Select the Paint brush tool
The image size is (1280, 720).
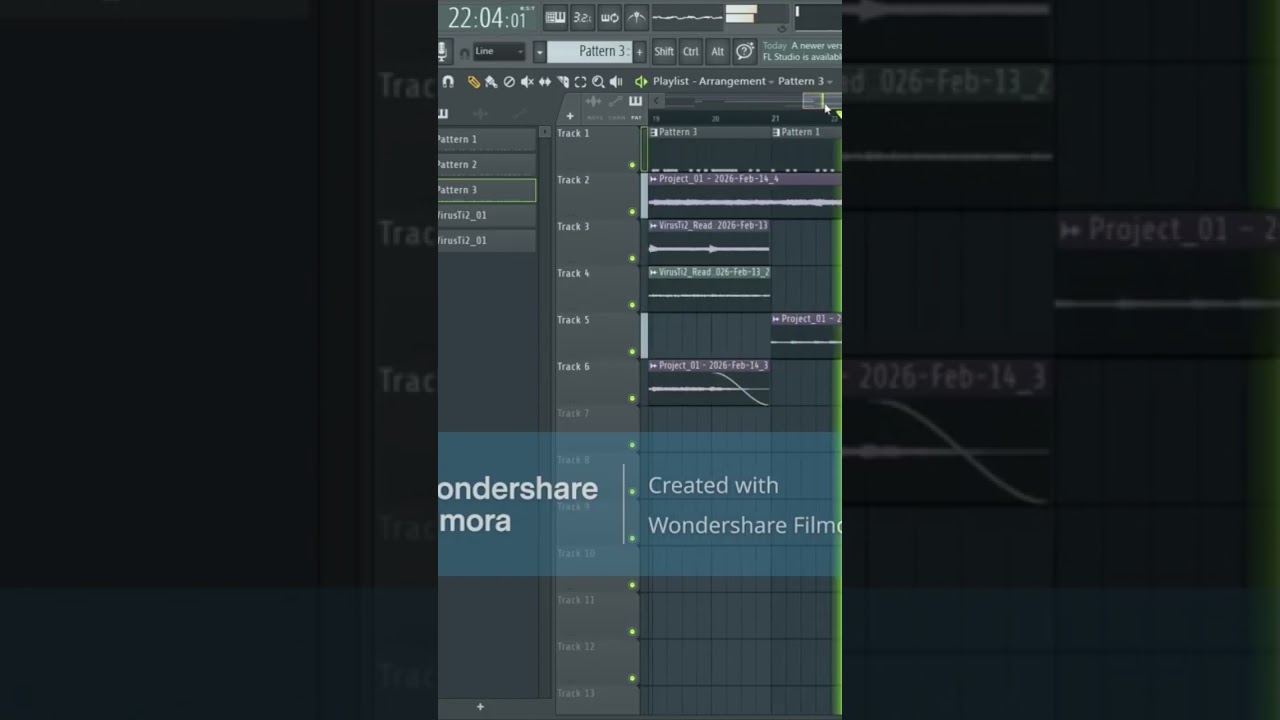coord(491,82)
